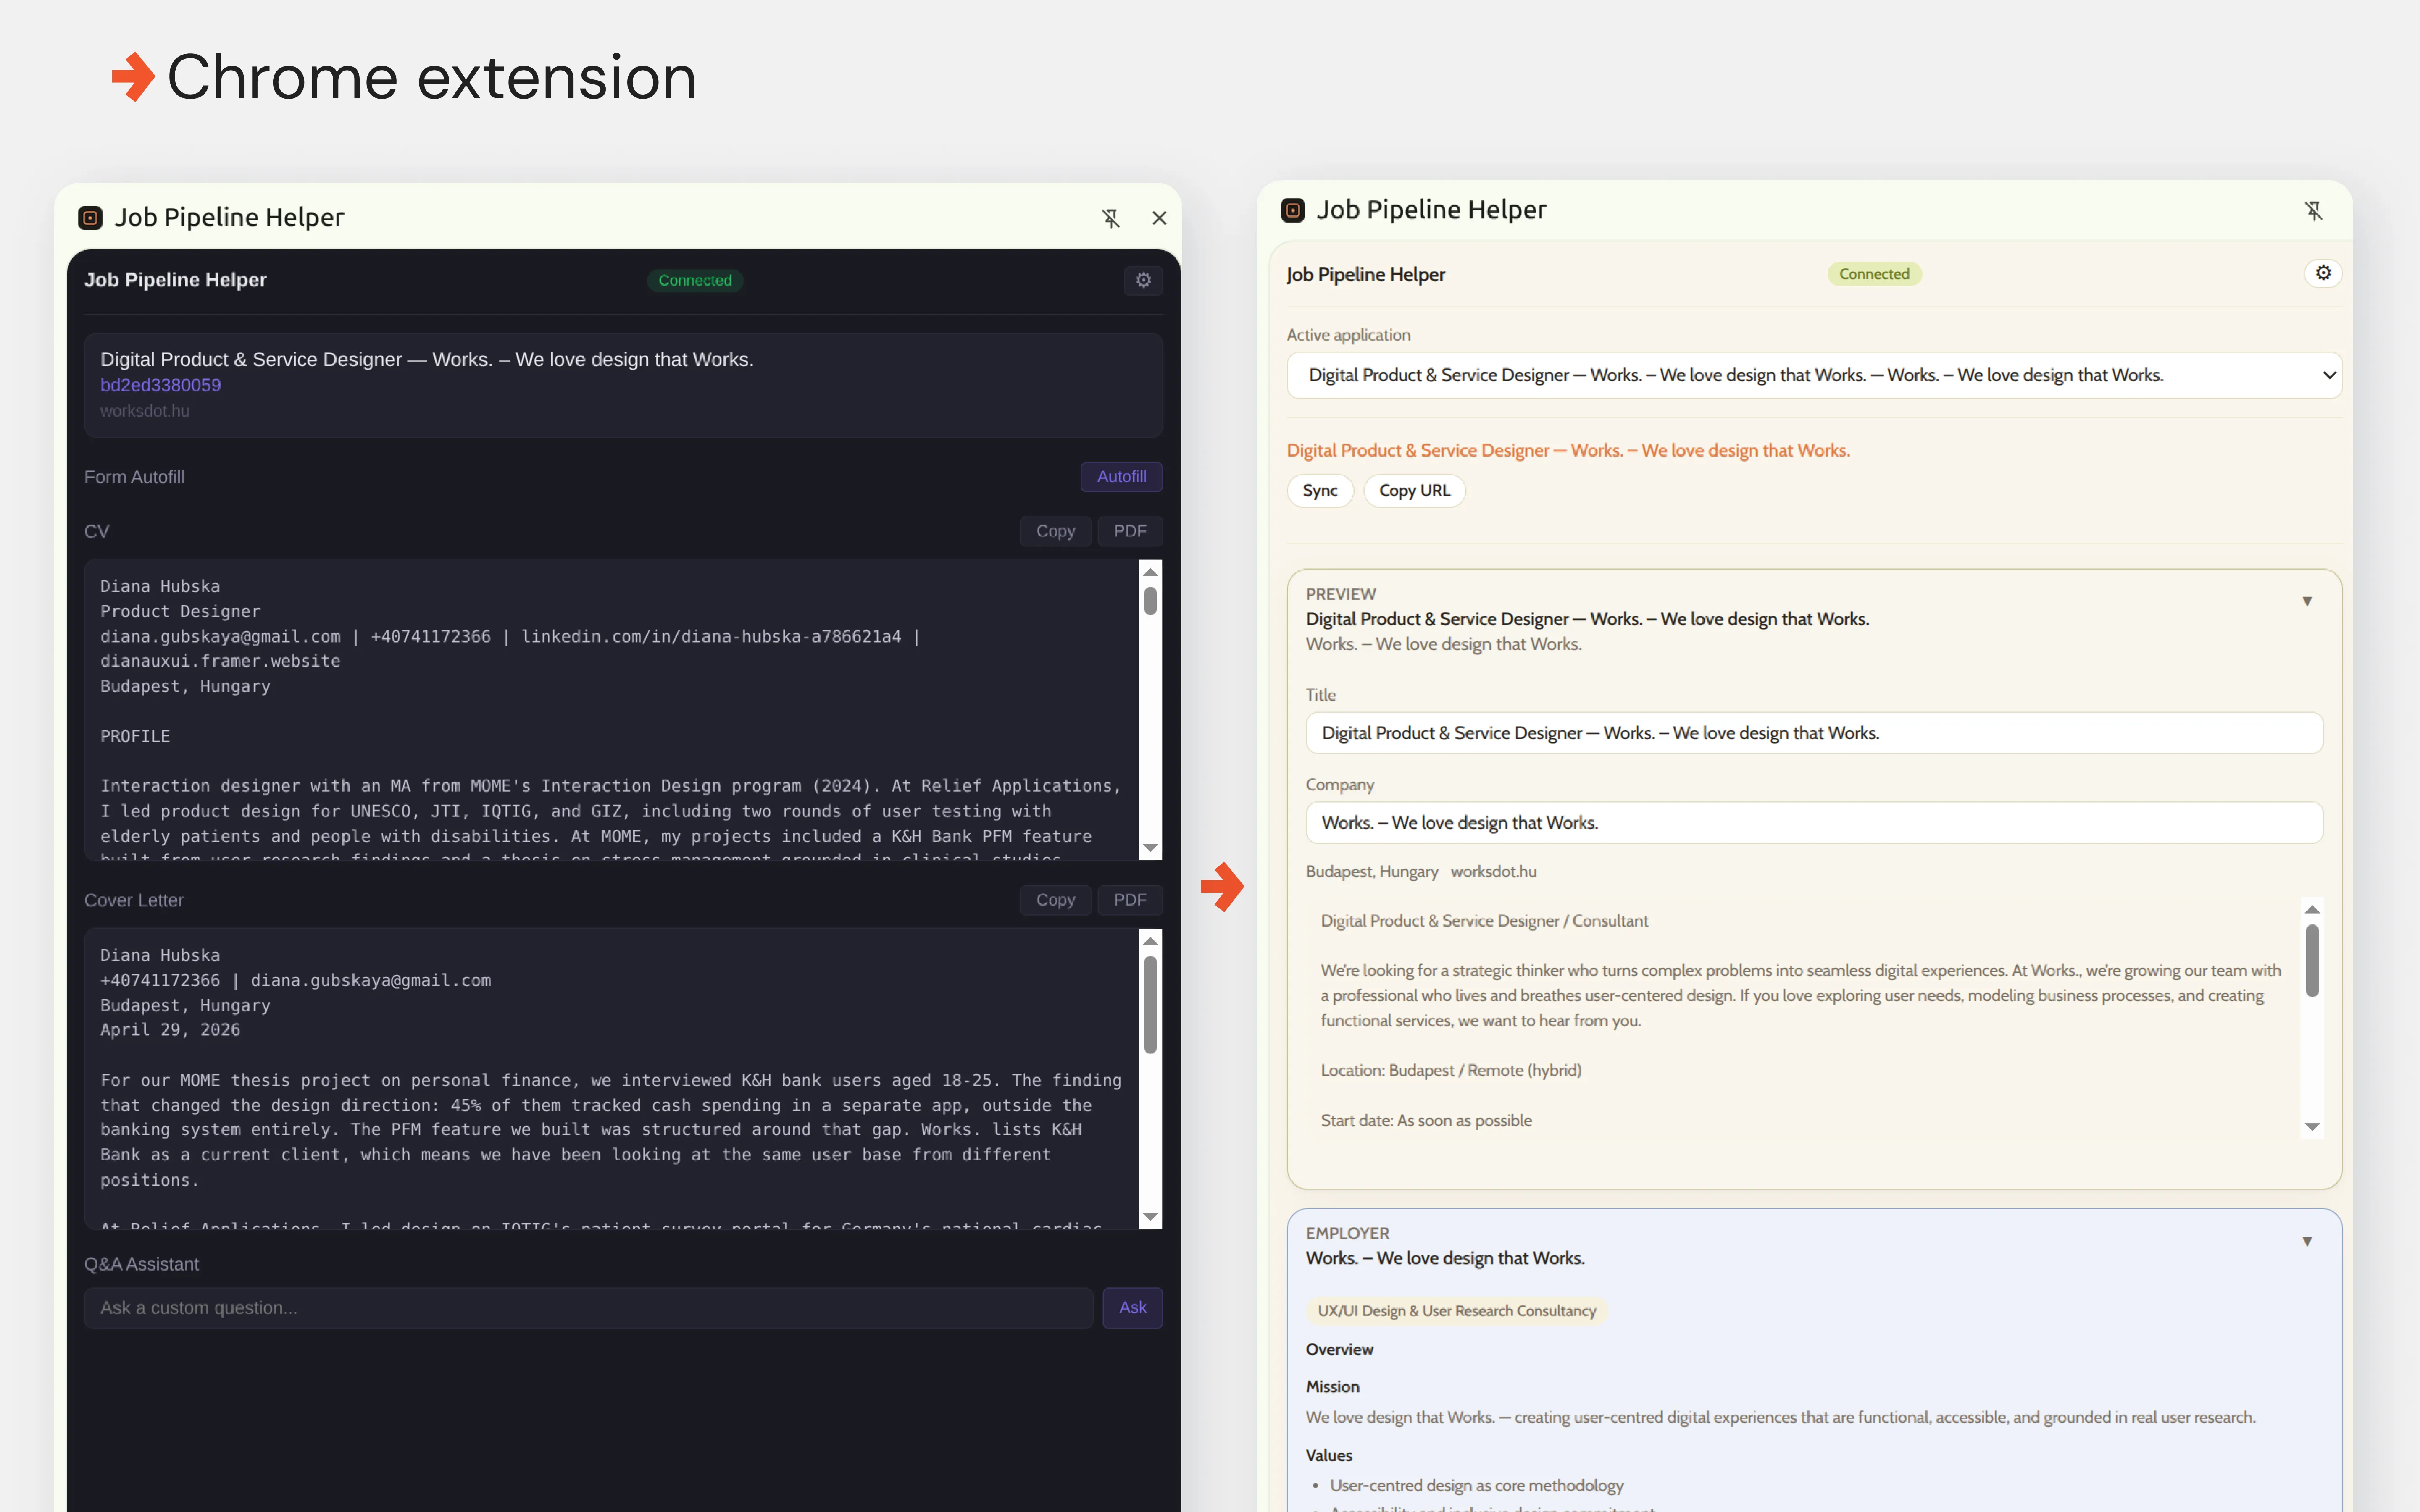This screenshot has width=2420, height=1512.
Task: Click the 'worksdot.hu' text in dark panel
Action: (145, 411)
